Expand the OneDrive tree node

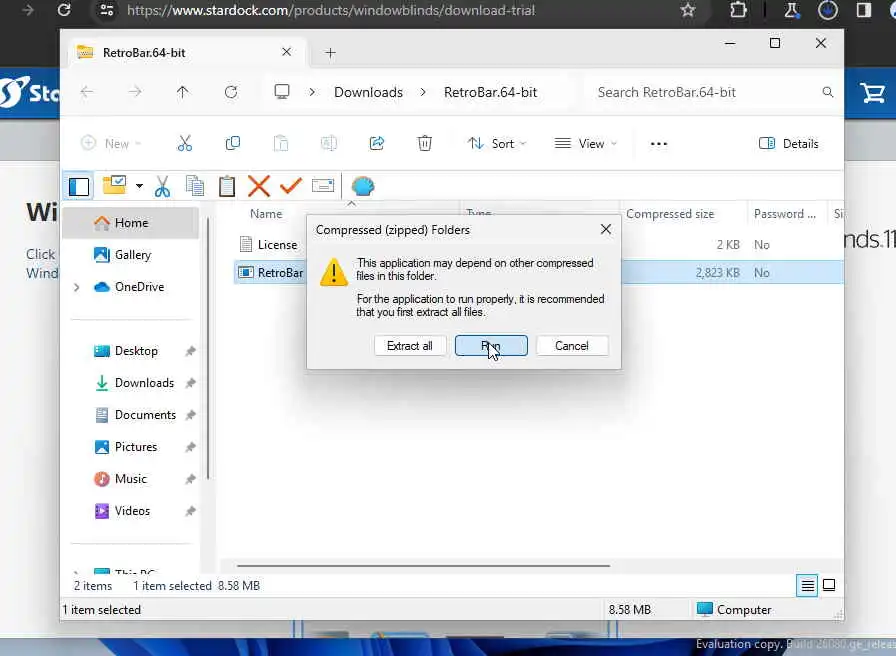pyautogui.click(x=77, y=287)
